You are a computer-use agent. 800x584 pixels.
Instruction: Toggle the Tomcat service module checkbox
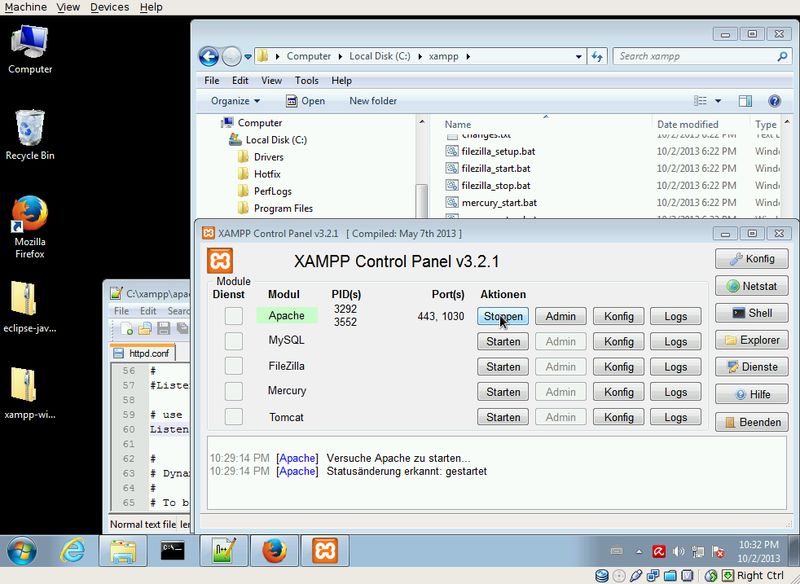click(x=233, y=417)
